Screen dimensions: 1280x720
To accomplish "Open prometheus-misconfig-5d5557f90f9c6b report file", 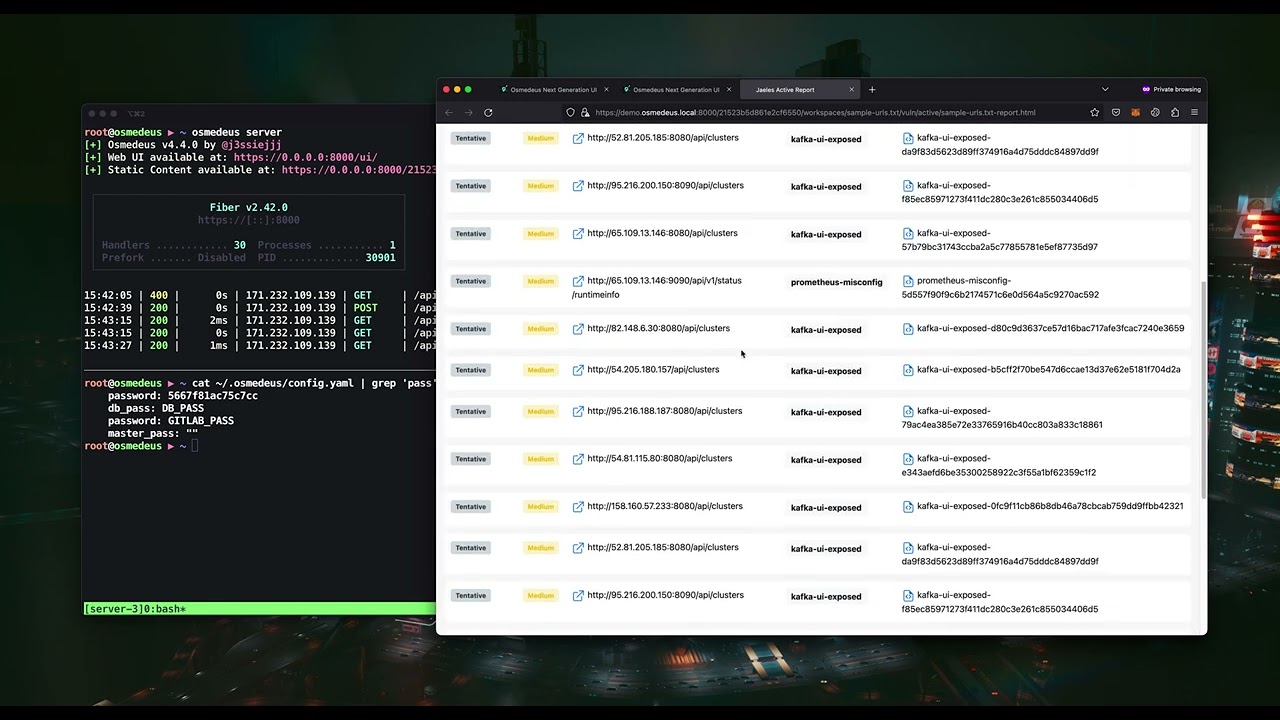I will pos(1000,288).
